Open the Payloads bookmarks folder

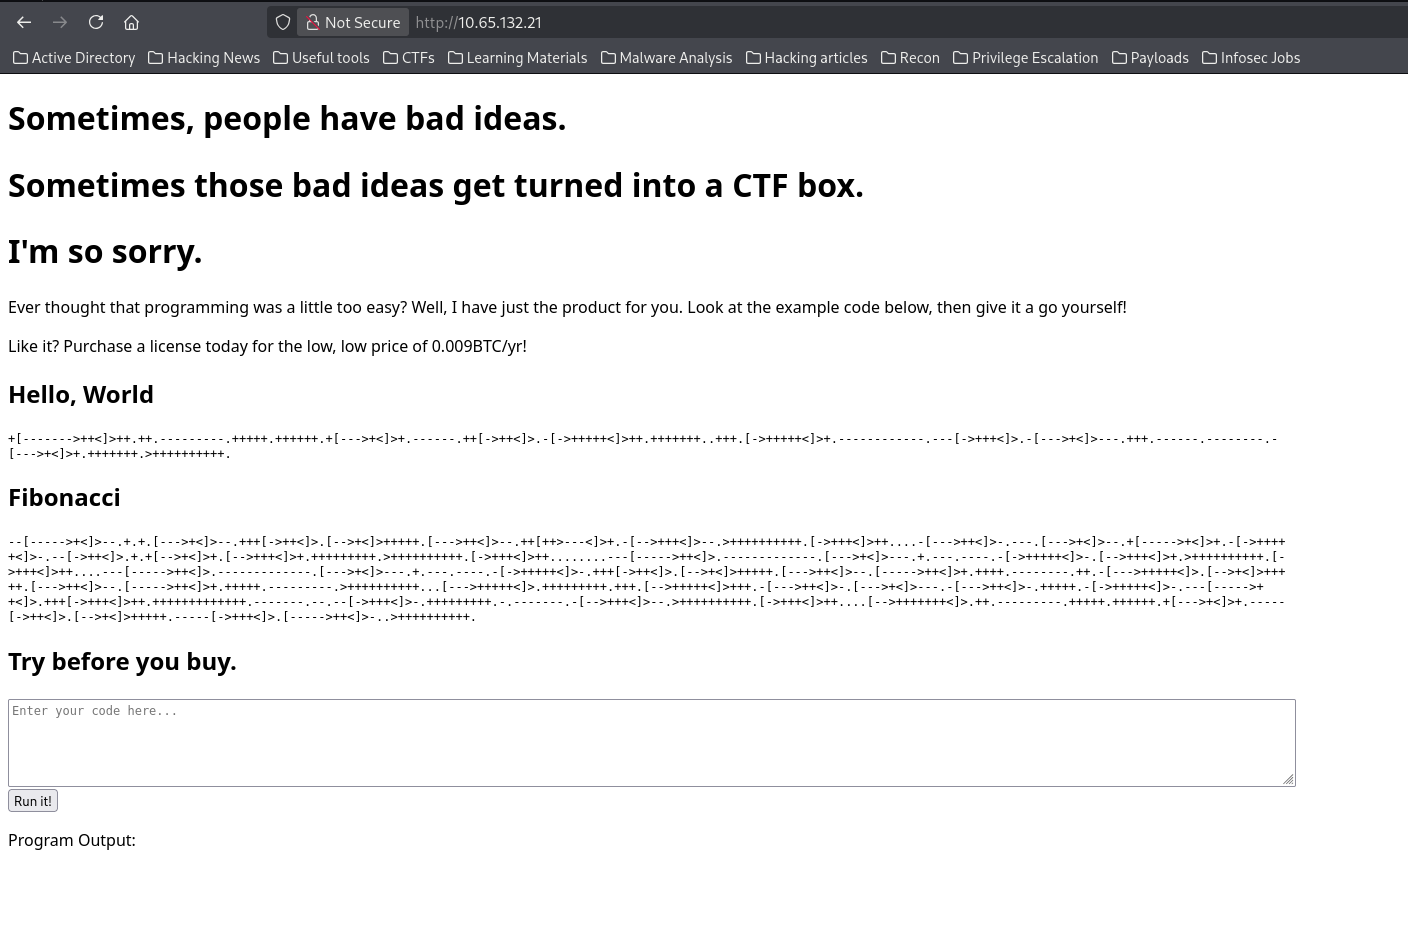(x=1150, y=57)
